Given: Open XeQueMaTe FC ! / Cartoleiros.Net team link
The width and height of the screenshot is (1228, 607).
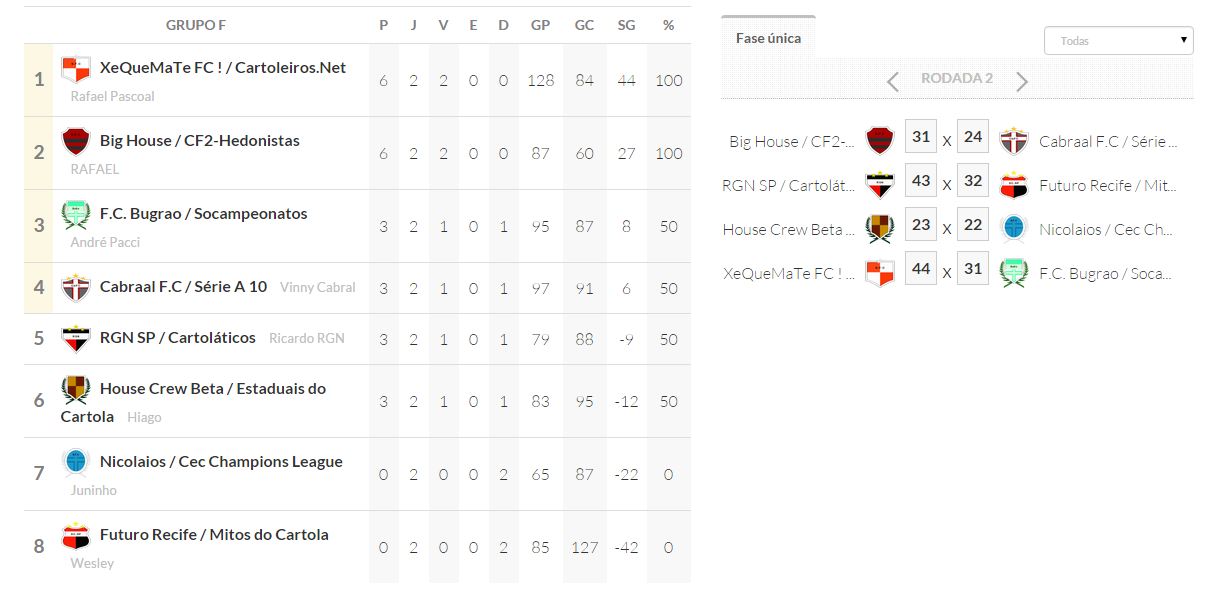Looking at the screenshot, I should (x=223, y=68).
